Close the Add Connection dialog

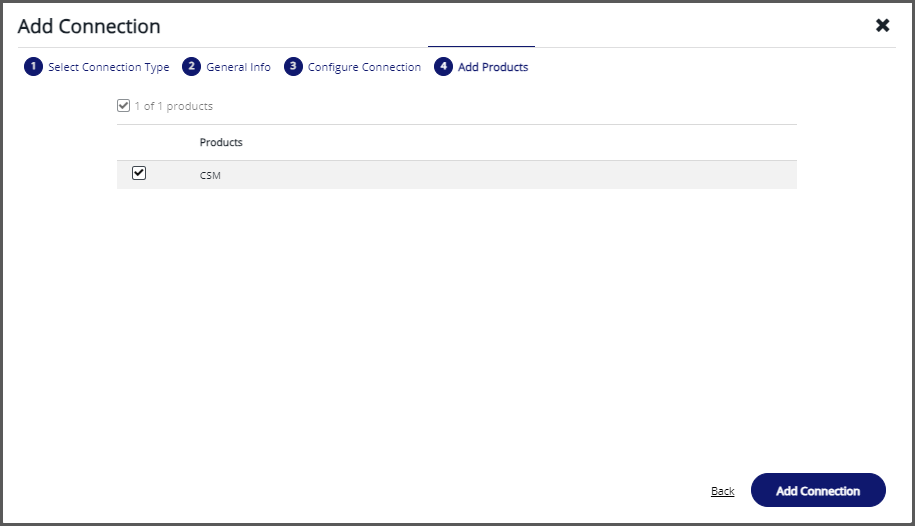[882, 25]
